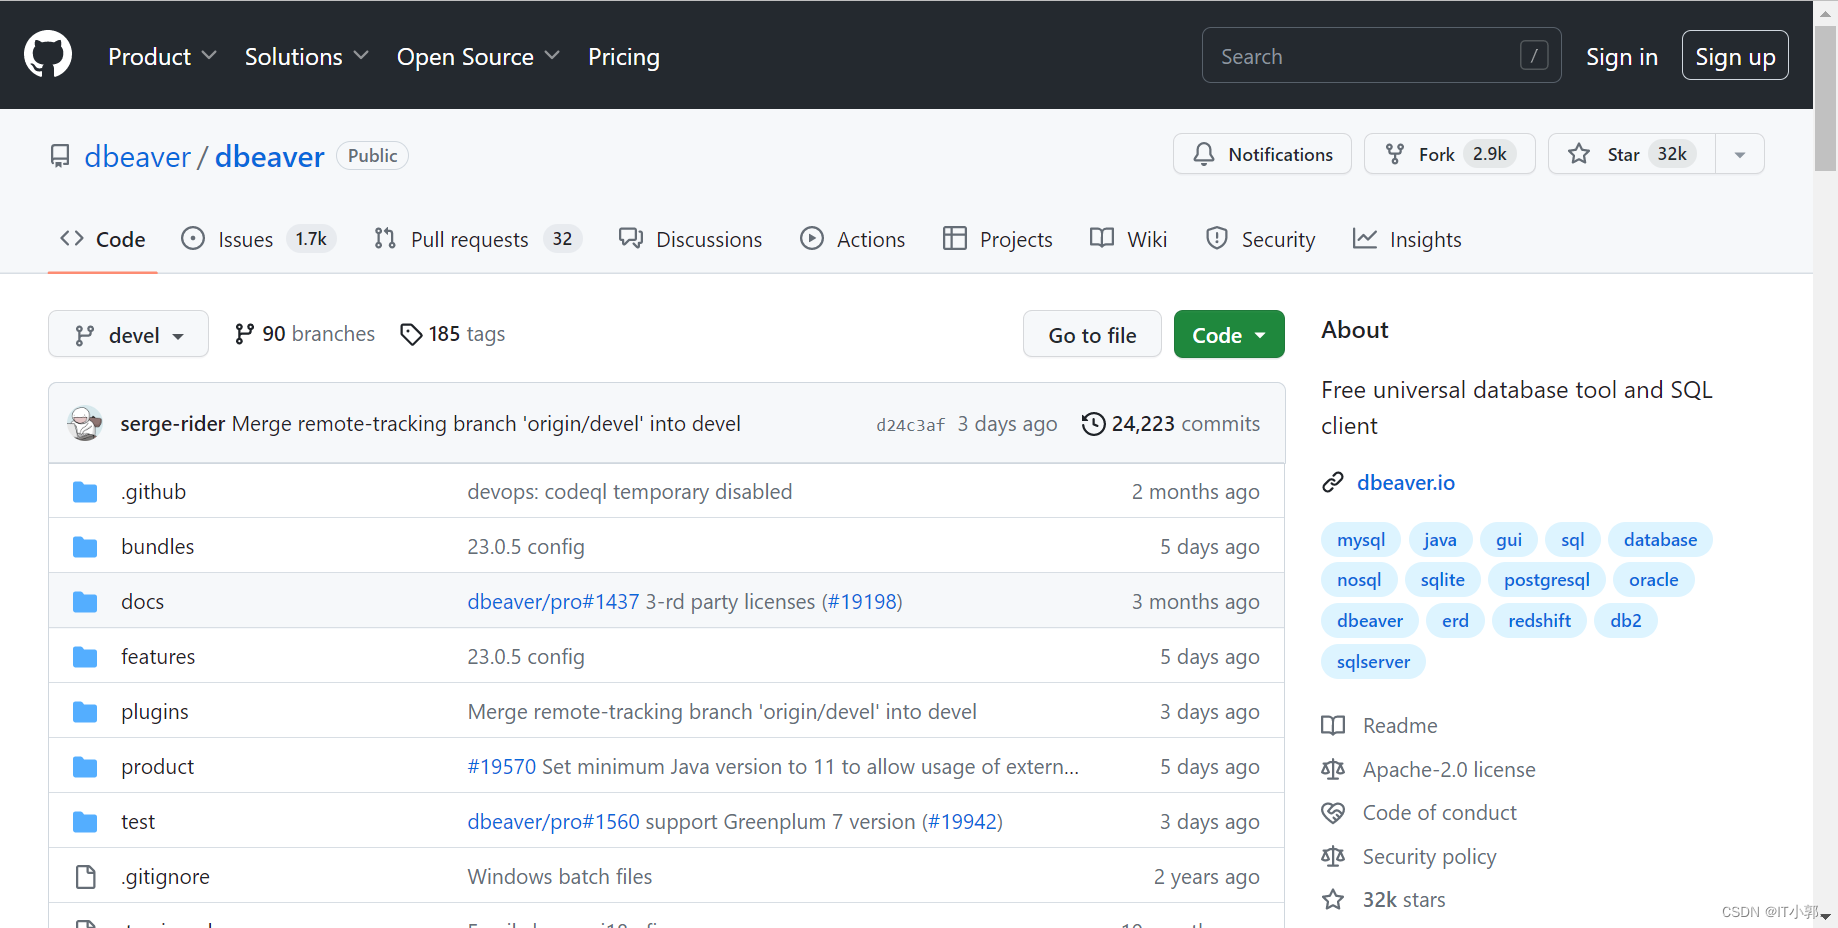The image size is (1838, 928).
Task: Click the Go to file button
Action: tap(1092, 334)
